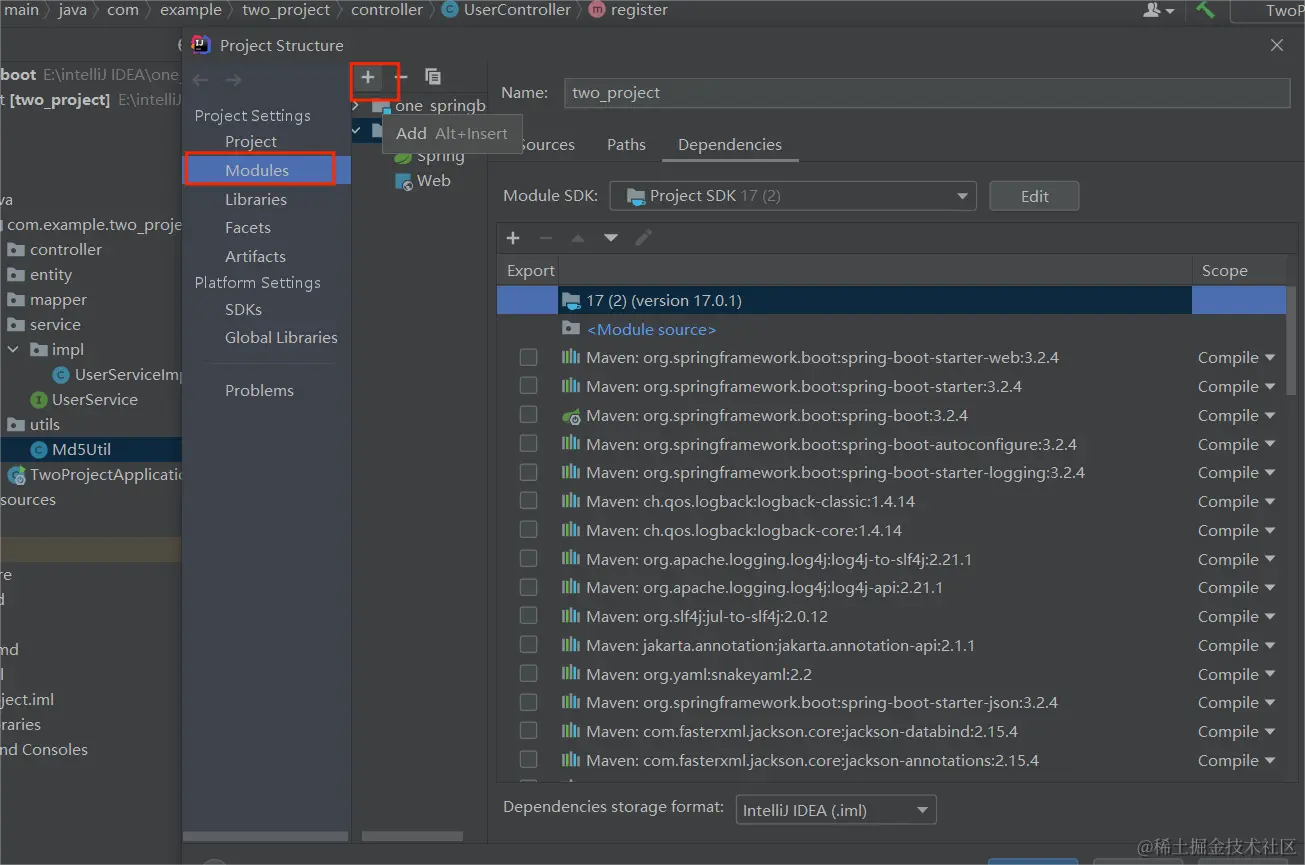Open the Module SDK dropdown
The height and width of the screenshot is (865, 1305).
tap(793, 196)
